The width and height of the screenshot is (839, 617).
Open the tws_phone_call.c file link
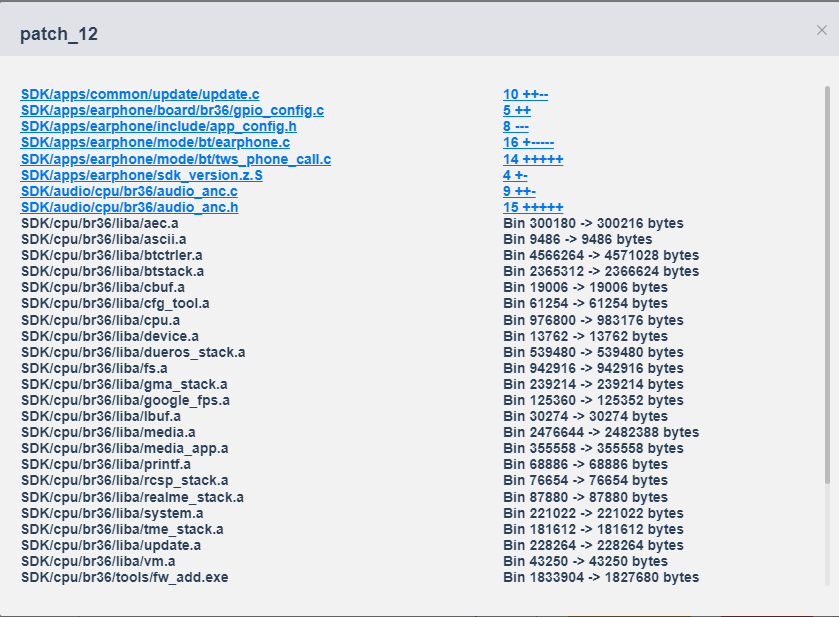point(176,159)
